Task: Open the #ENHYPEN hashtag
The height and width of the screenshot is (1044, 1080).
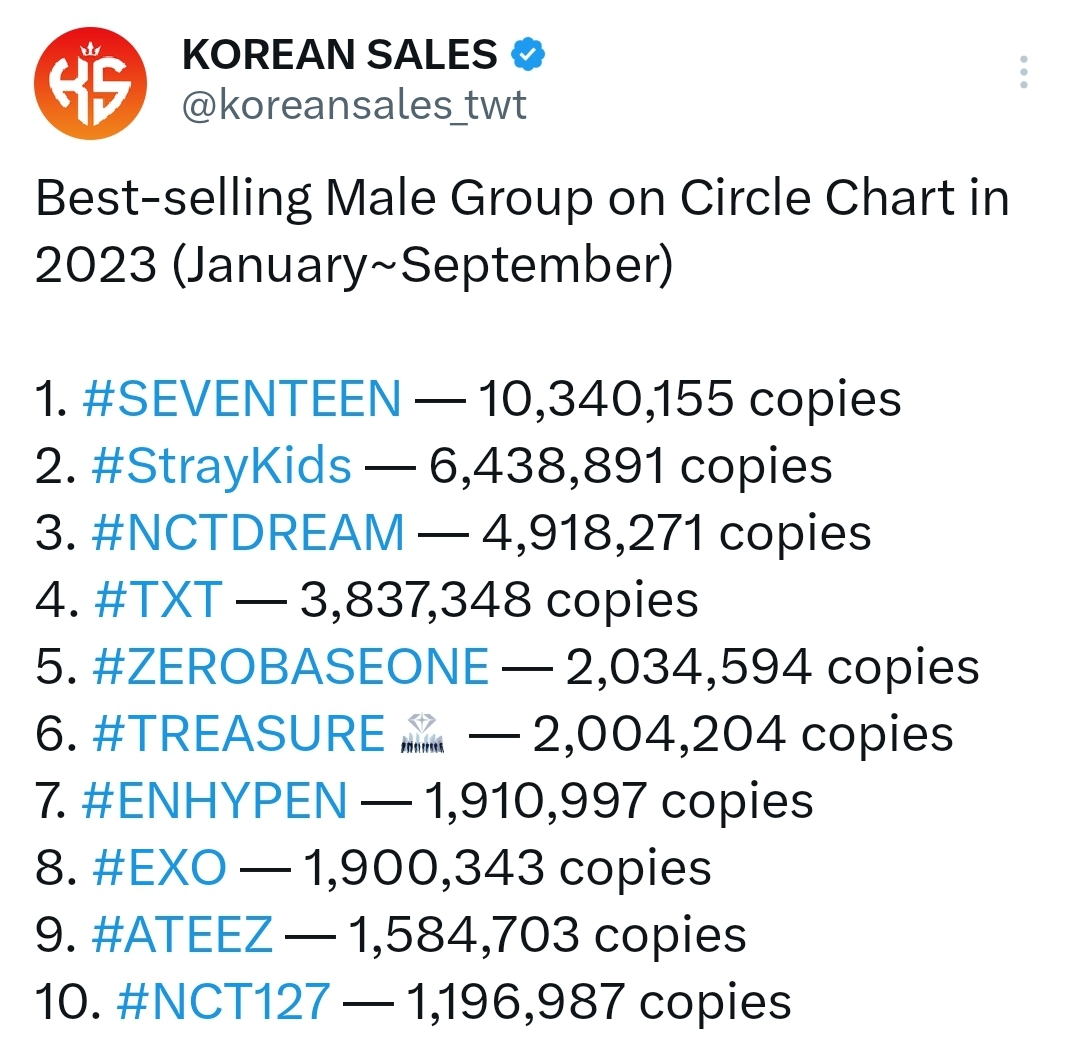Action: [x=214, y=801]
